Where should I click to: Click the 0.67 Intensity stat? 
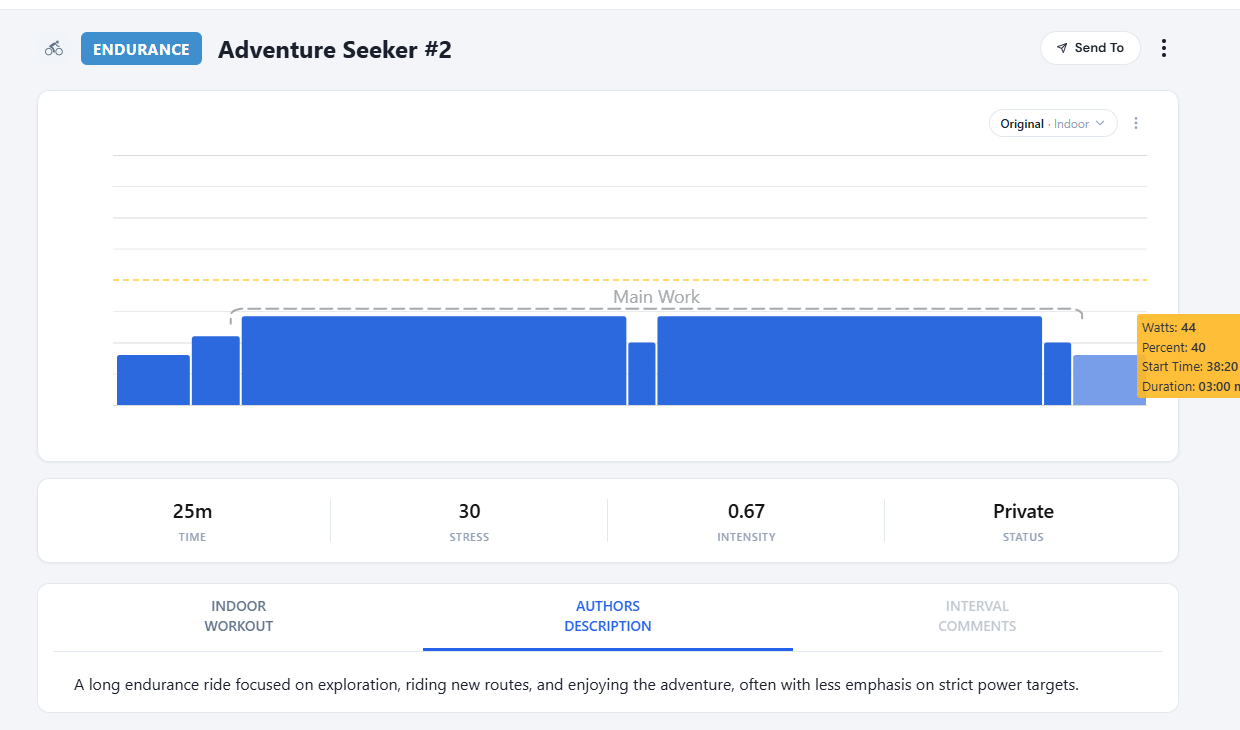click(746, 511)
